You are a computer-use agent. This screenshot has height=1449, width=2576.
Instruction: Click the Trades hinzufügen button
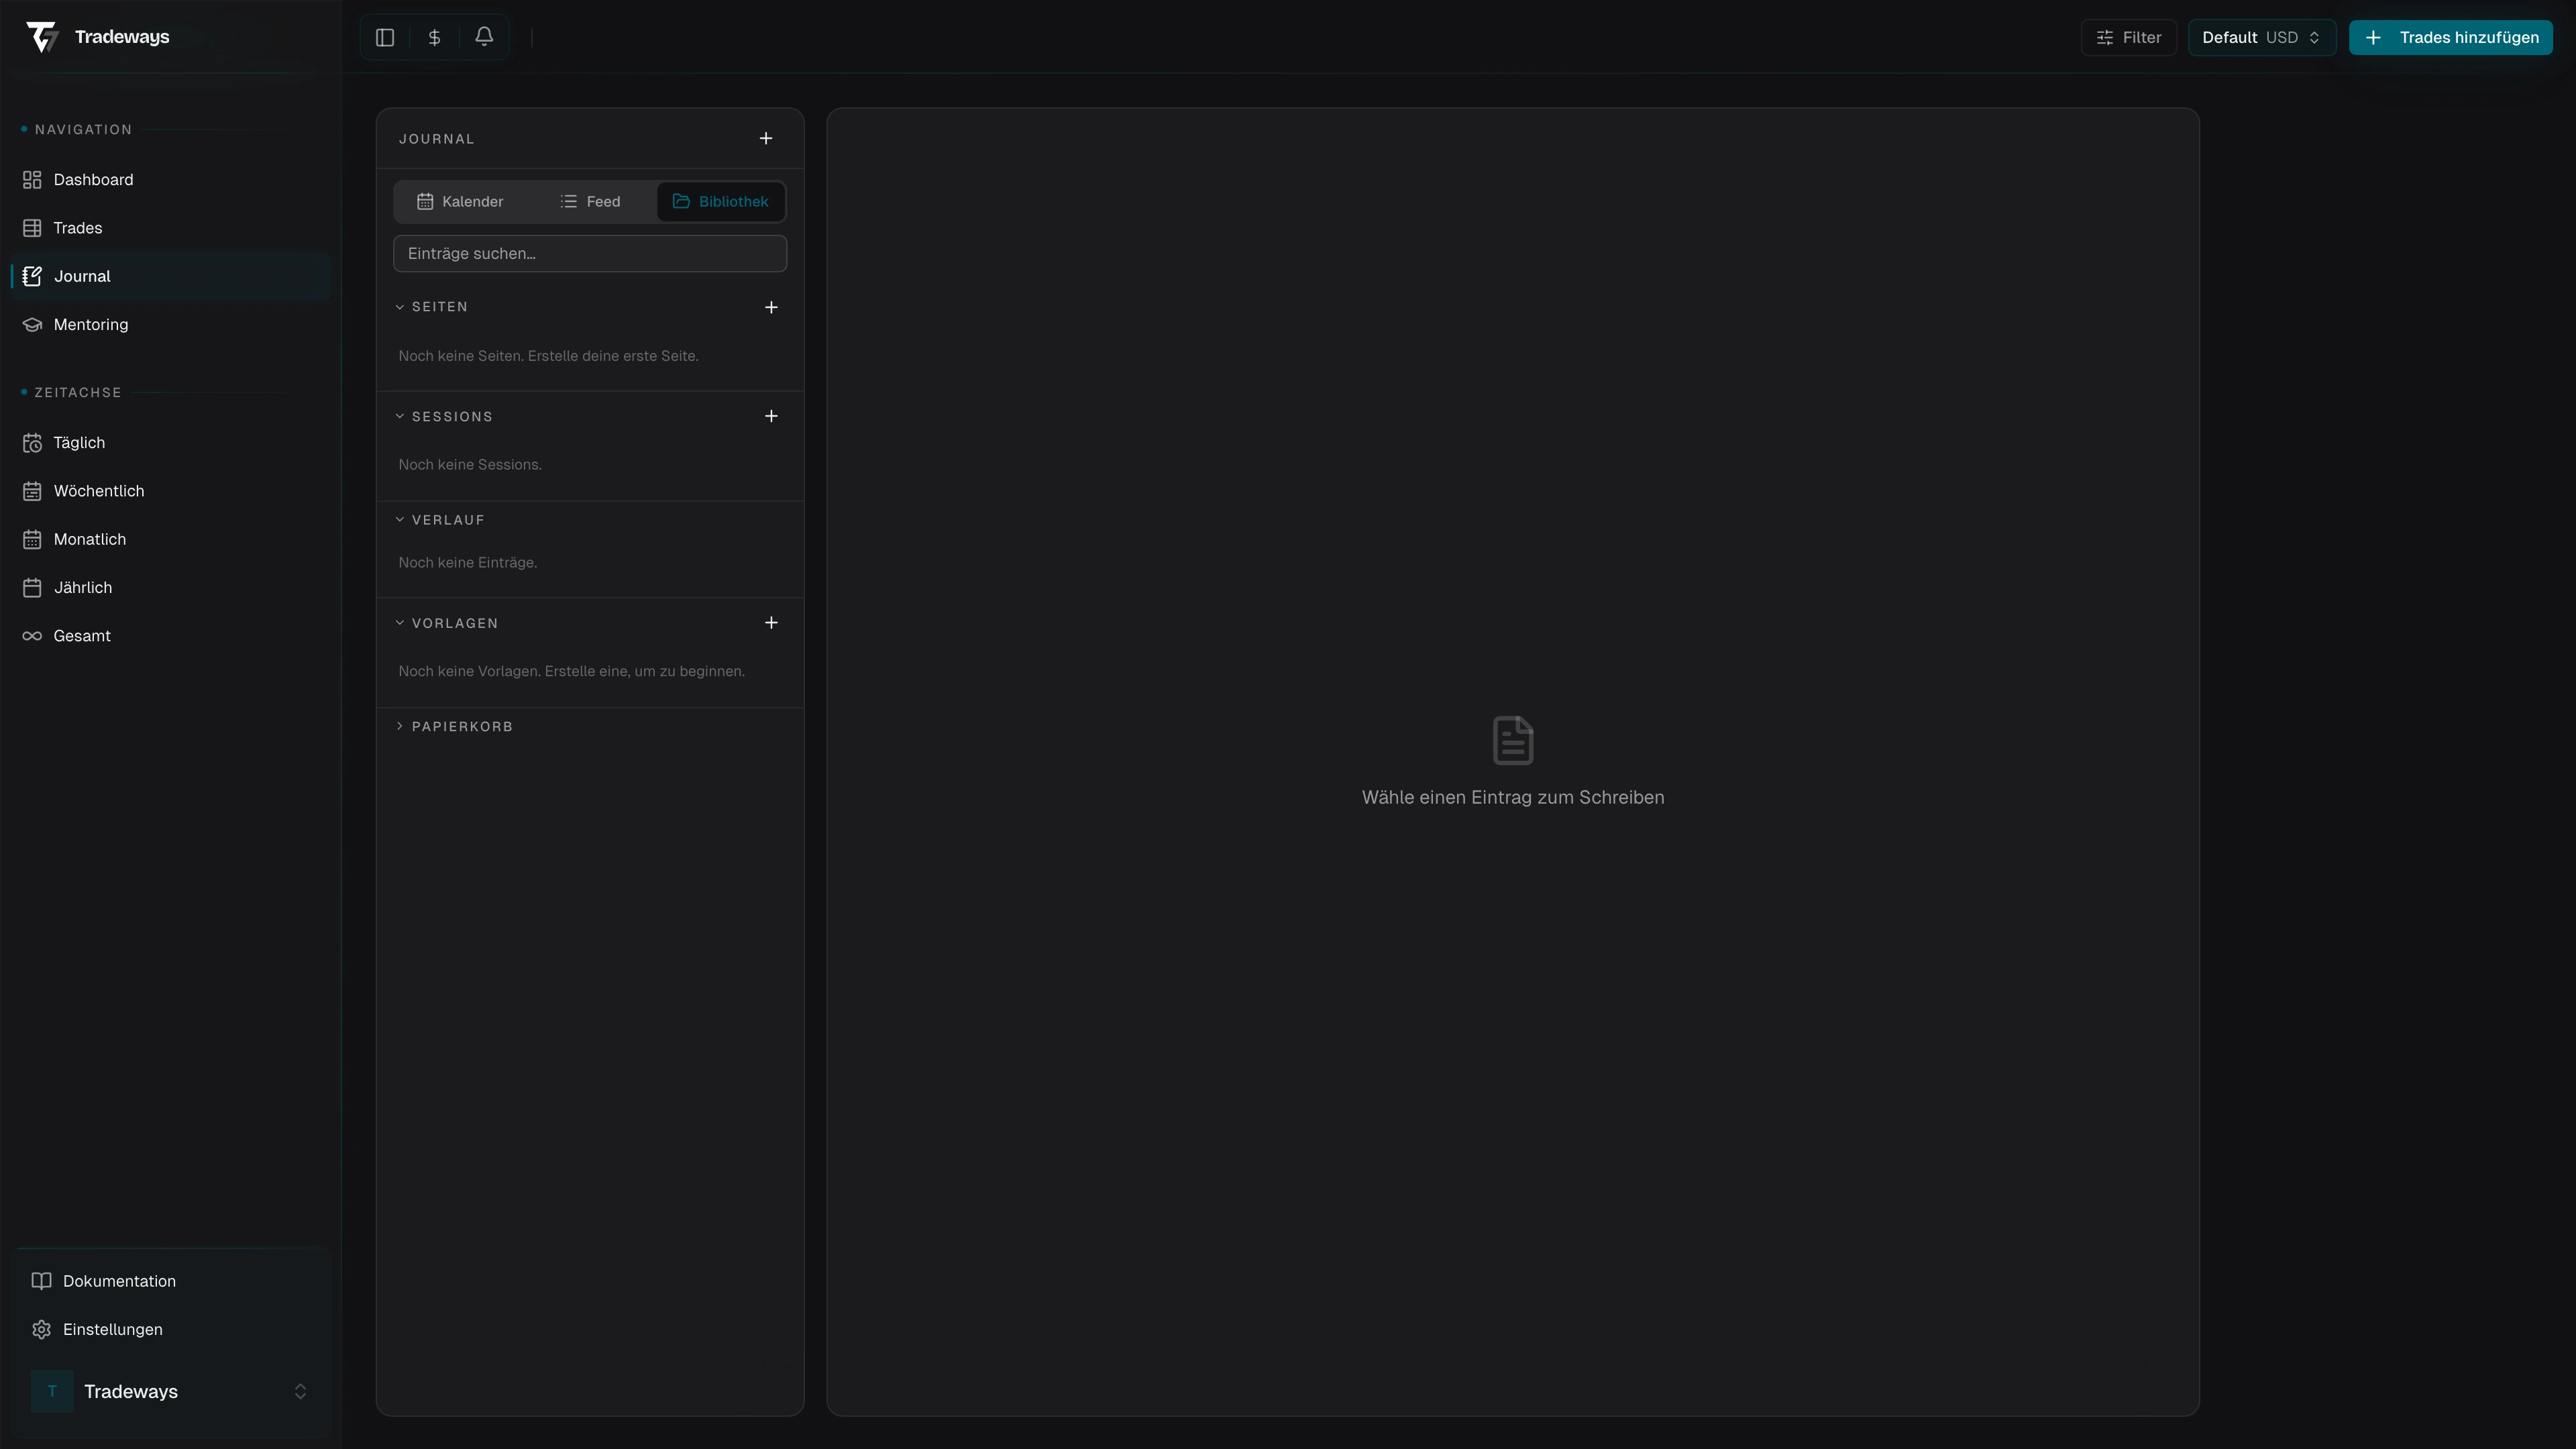click(x=2450, y=38)
